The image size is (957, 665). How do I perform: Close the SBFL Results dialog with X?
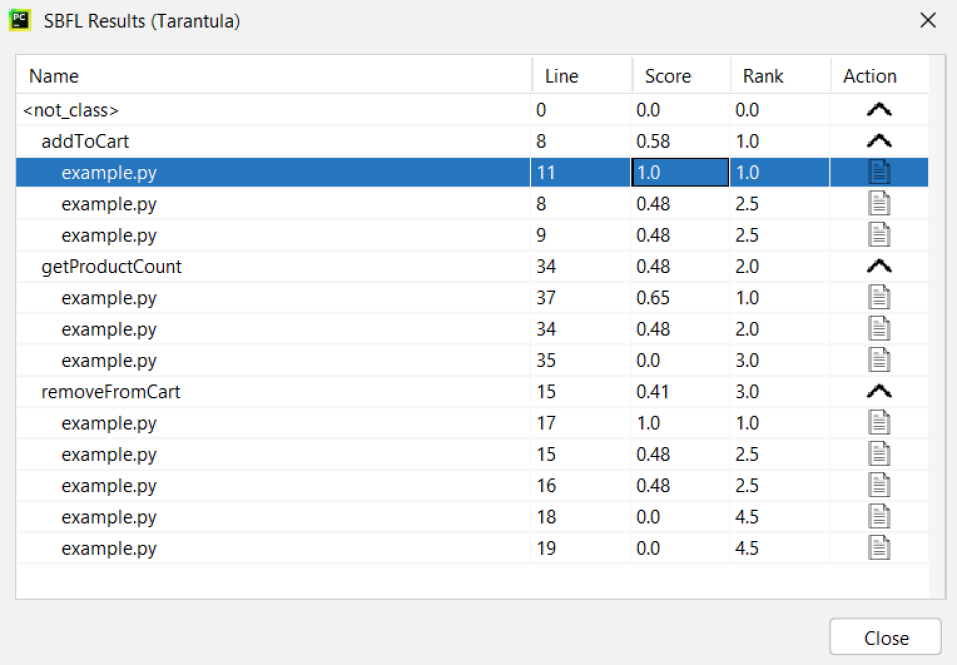(x=928, y=20)
